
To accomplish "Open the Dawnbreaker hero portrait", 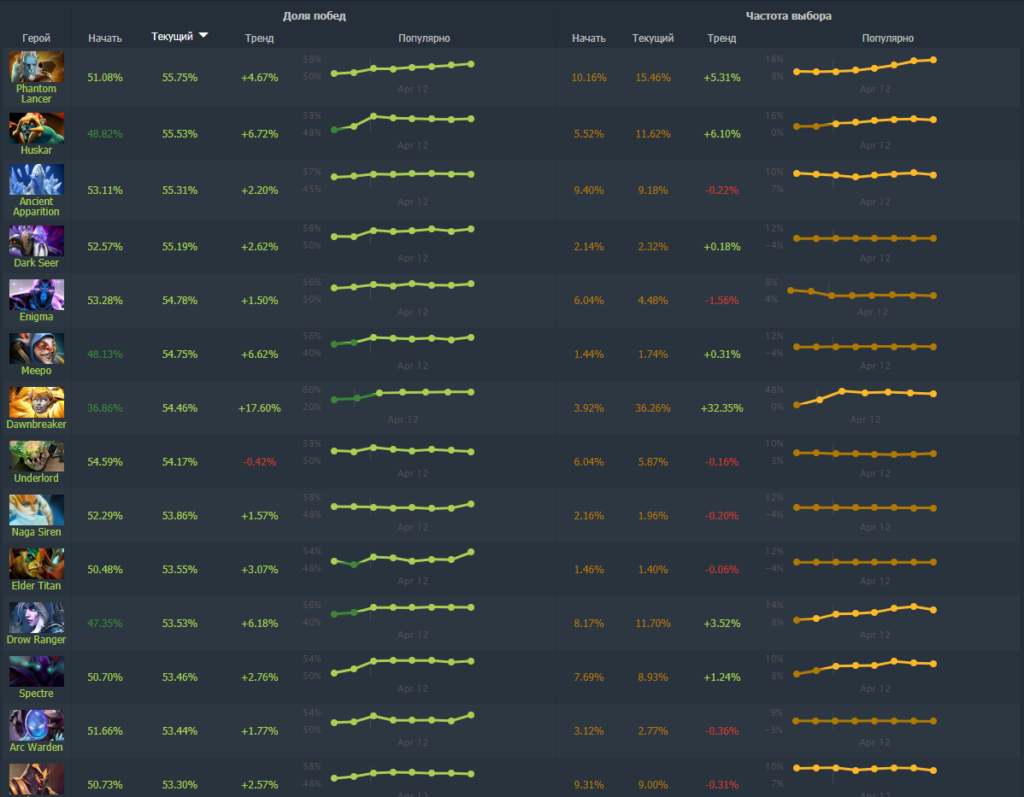I will pyautogui.click(x=37, y=402).
